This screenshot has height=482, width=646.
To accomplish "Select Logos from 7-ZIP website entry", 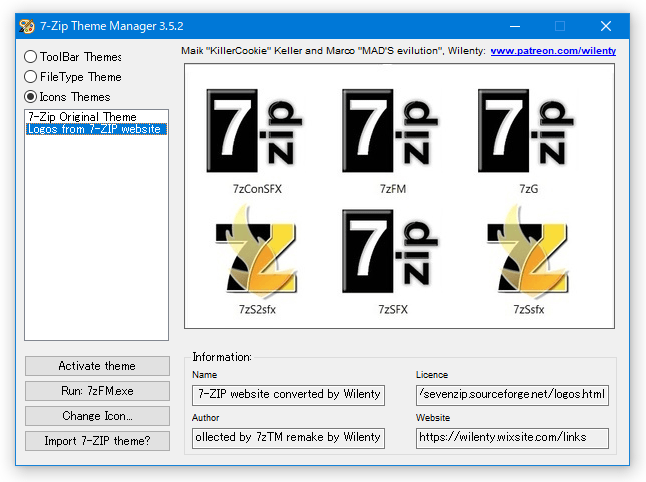I will click(x=96, y=129).
